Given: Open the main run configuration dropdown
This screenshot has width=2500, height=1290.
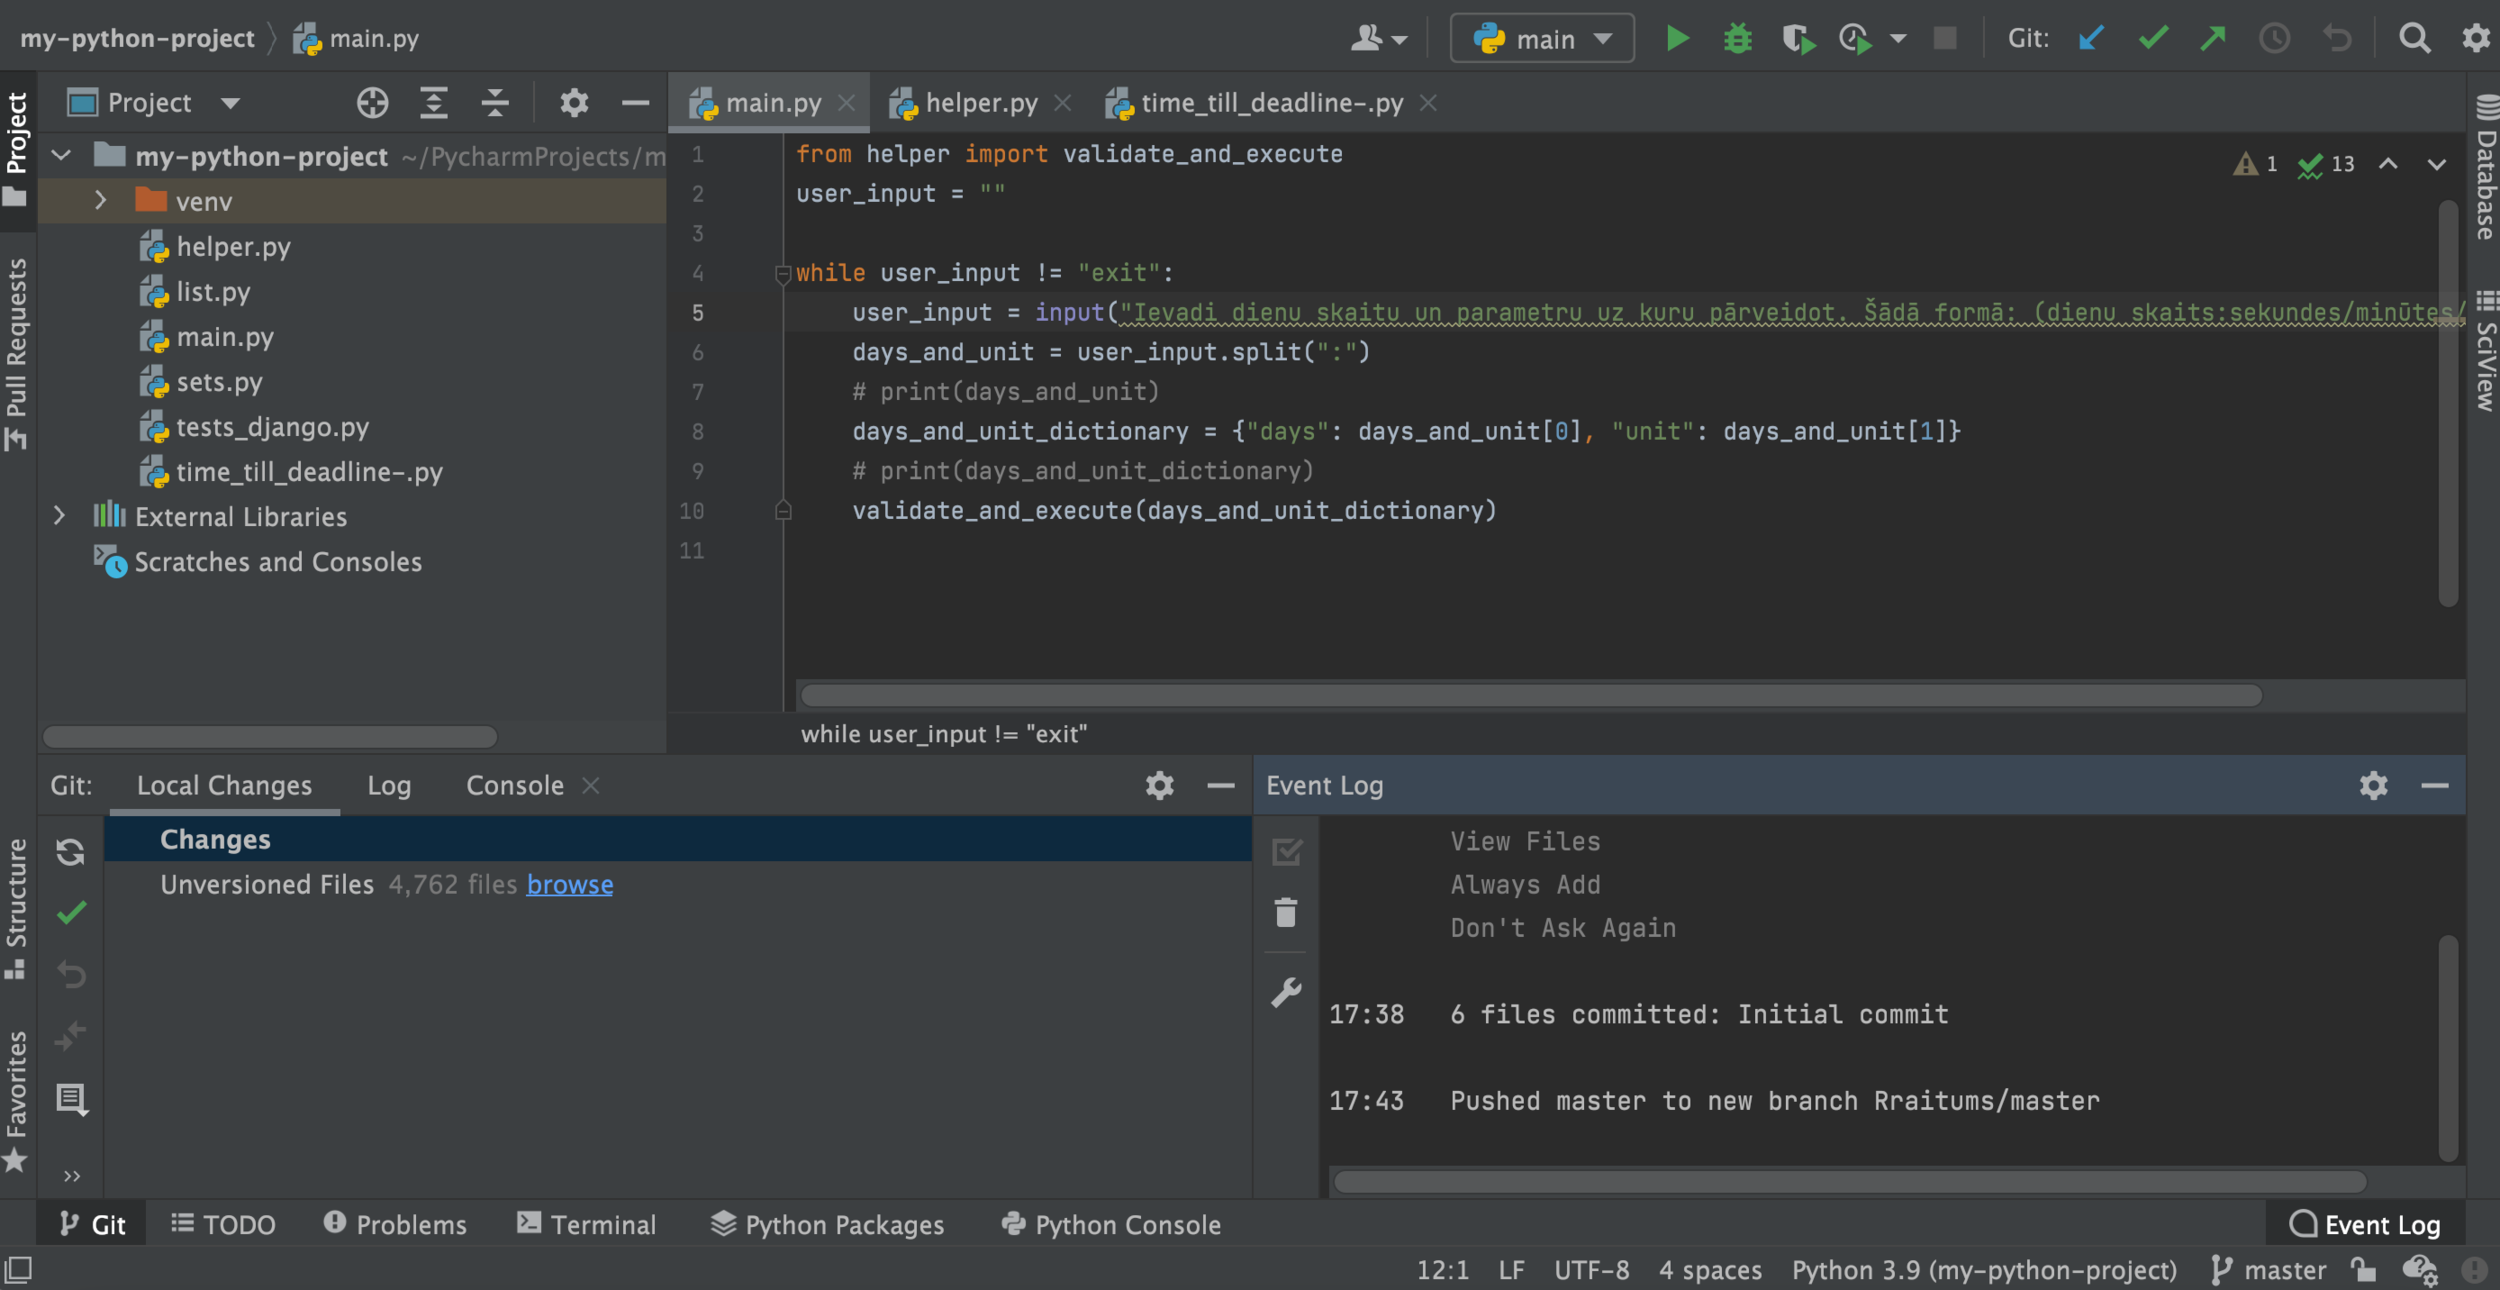Looking at the screenshot, I should coord(1542,39).
